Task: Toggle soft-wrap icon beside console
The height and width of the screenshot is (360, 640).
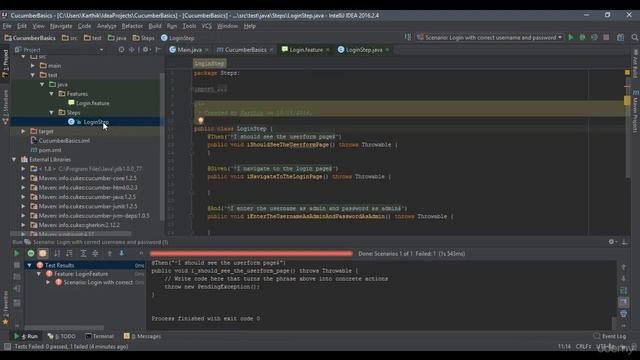Action: [624, 291]
